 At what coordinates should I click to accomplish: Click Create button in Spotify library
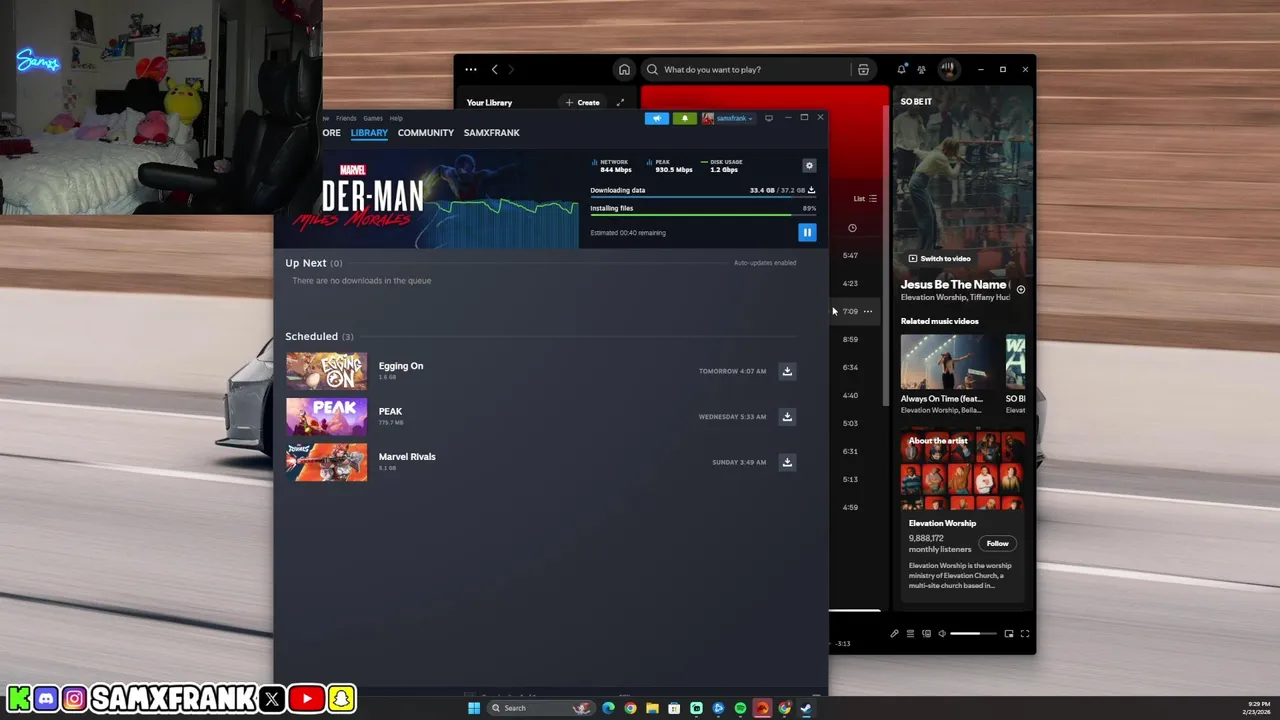[583, 103]
